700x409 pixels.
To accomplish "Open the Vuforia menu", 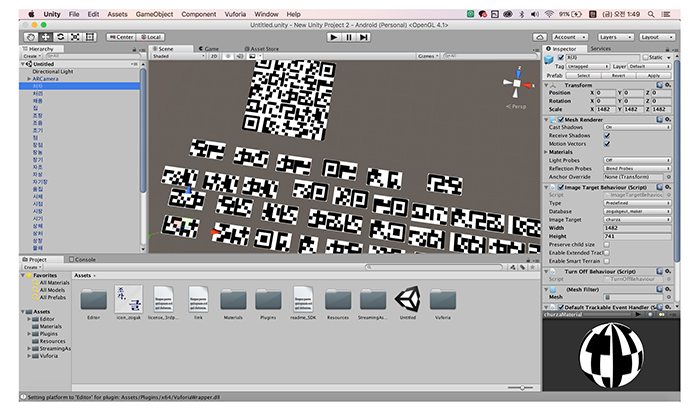I will click(235, 14).
